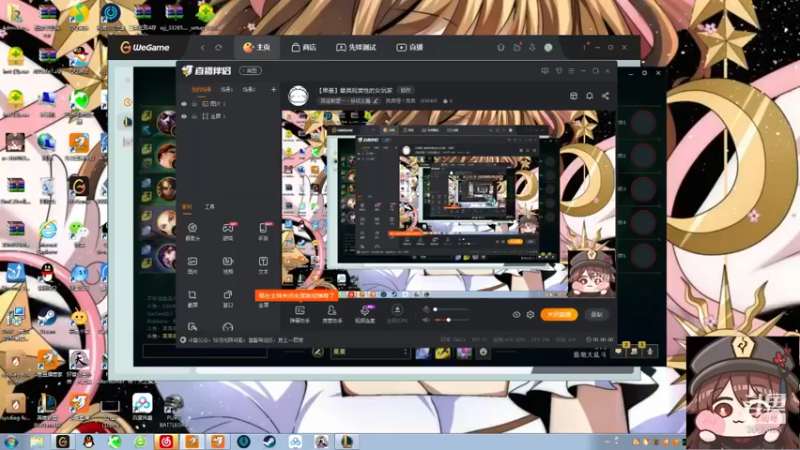Open notifications bell in 直播伴侣
Viewport: 800px width, 450px height.
589,96
